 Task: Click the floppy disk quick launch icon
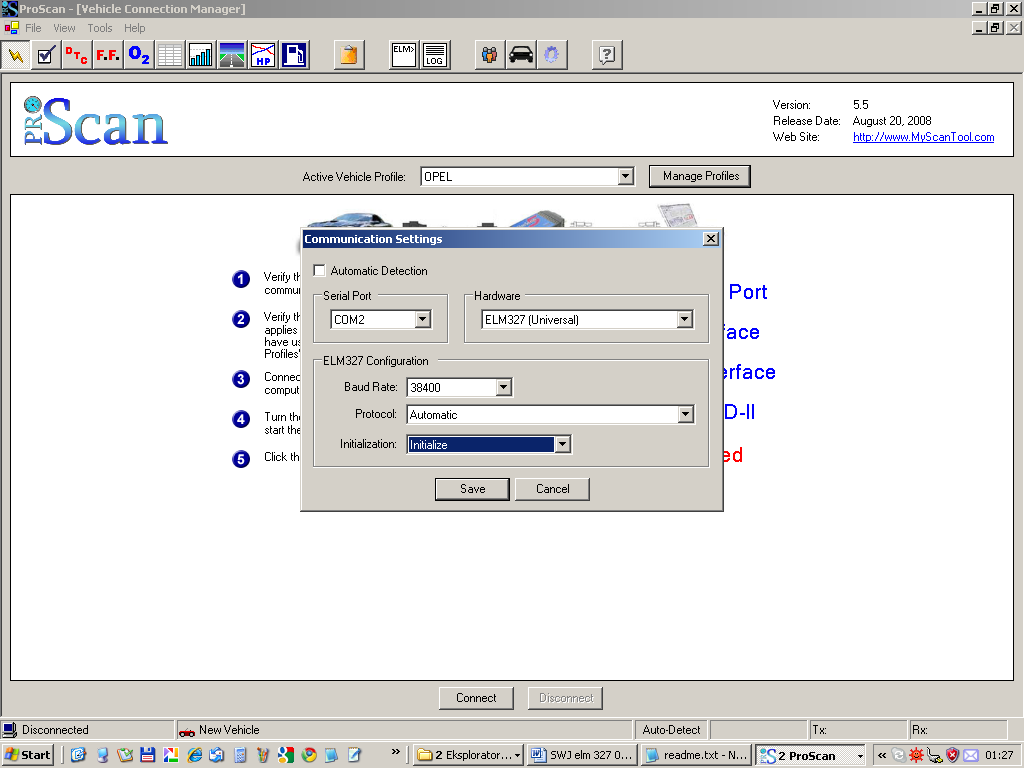[x=148, y=755]
